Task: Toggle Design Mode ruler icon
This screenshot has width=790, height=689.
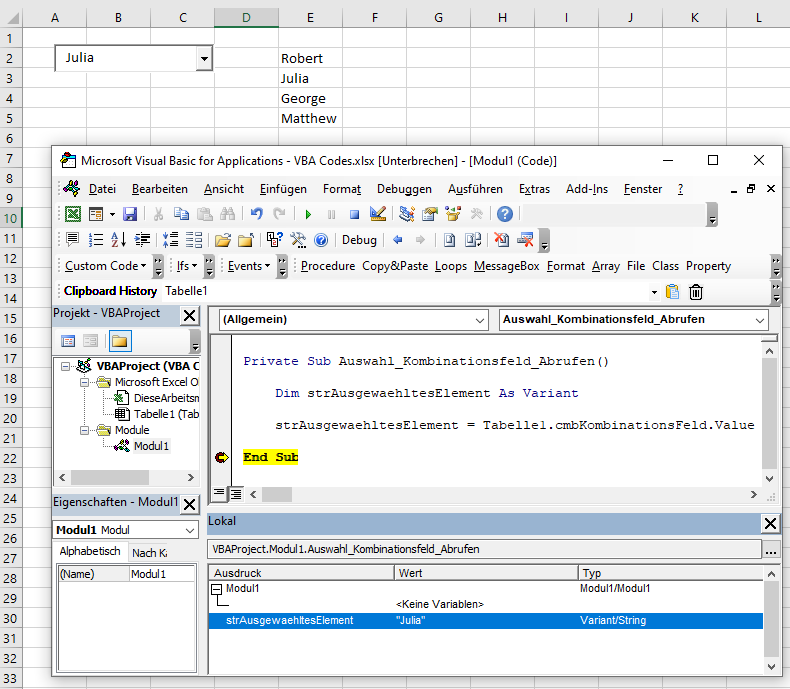Action: tap(377, 214)
